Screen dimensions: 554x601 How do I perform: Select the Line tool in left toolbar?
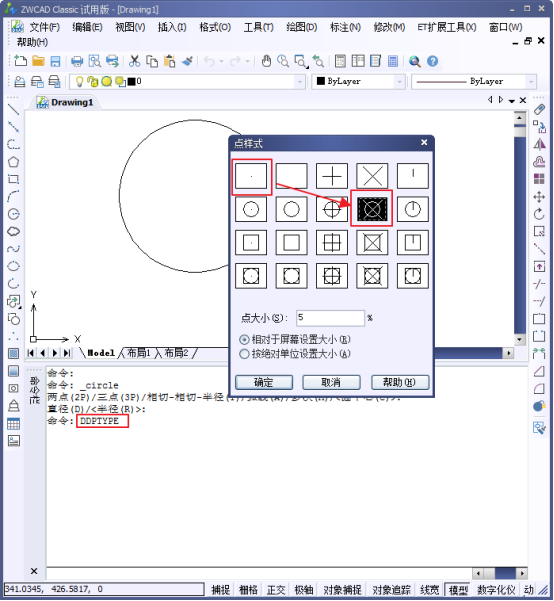click(x=13, y=110)
